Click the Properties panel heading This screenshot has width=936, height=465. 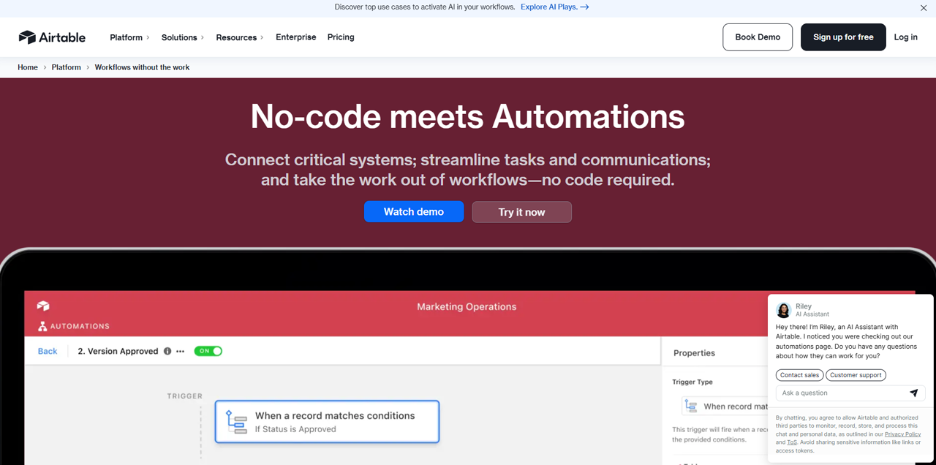click(x=694, y=353)
